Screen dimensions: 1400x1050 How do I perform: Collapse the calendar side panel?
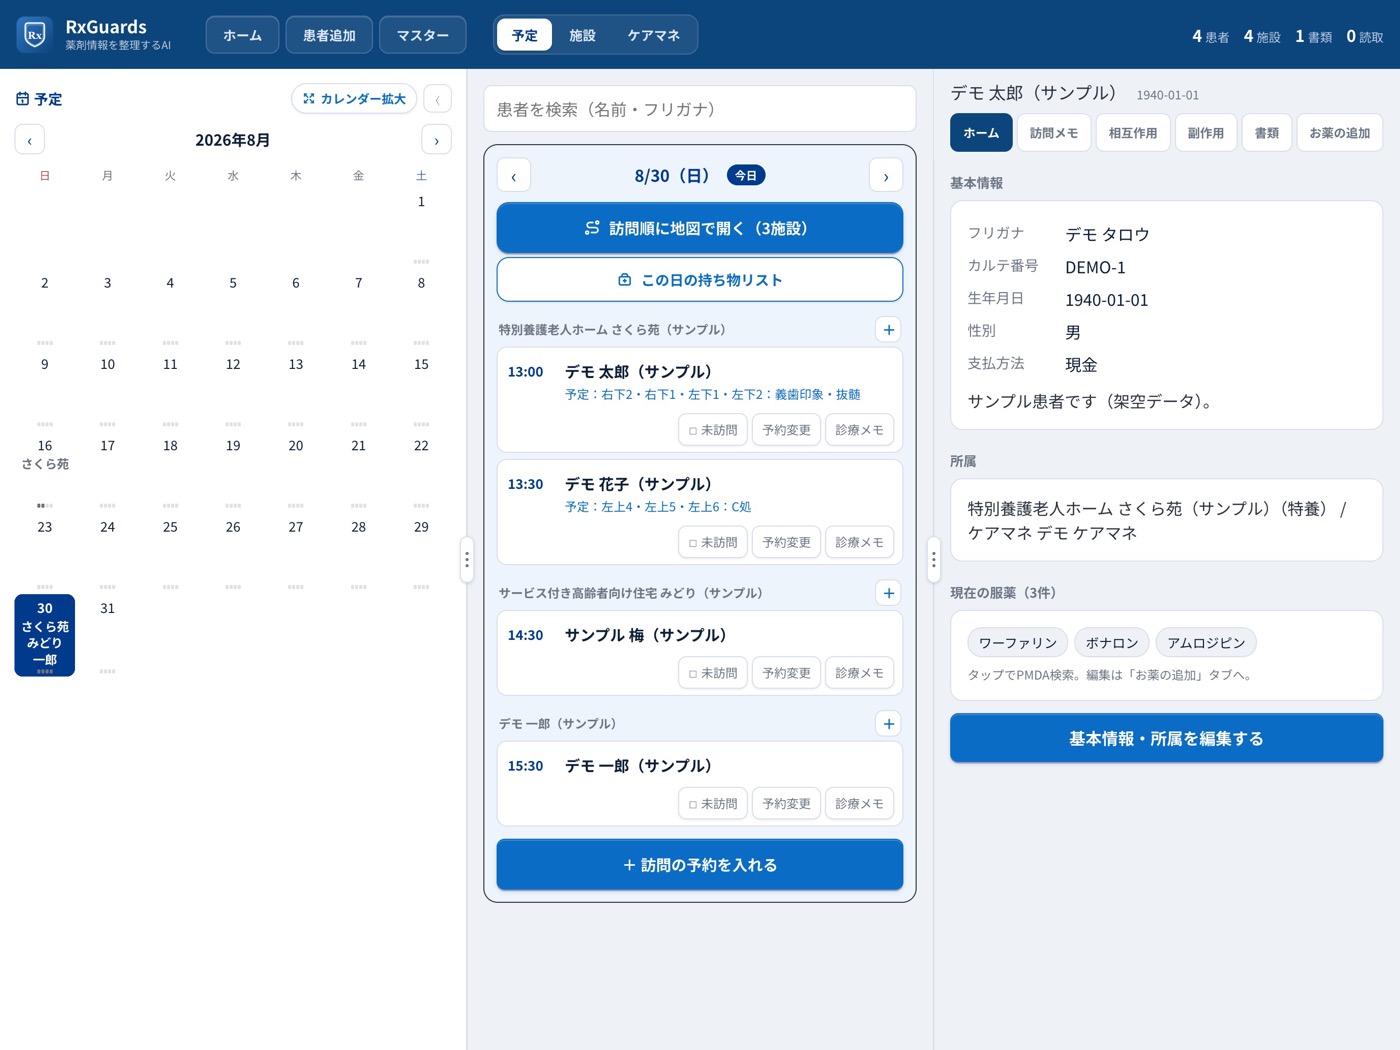click(437, 99)
